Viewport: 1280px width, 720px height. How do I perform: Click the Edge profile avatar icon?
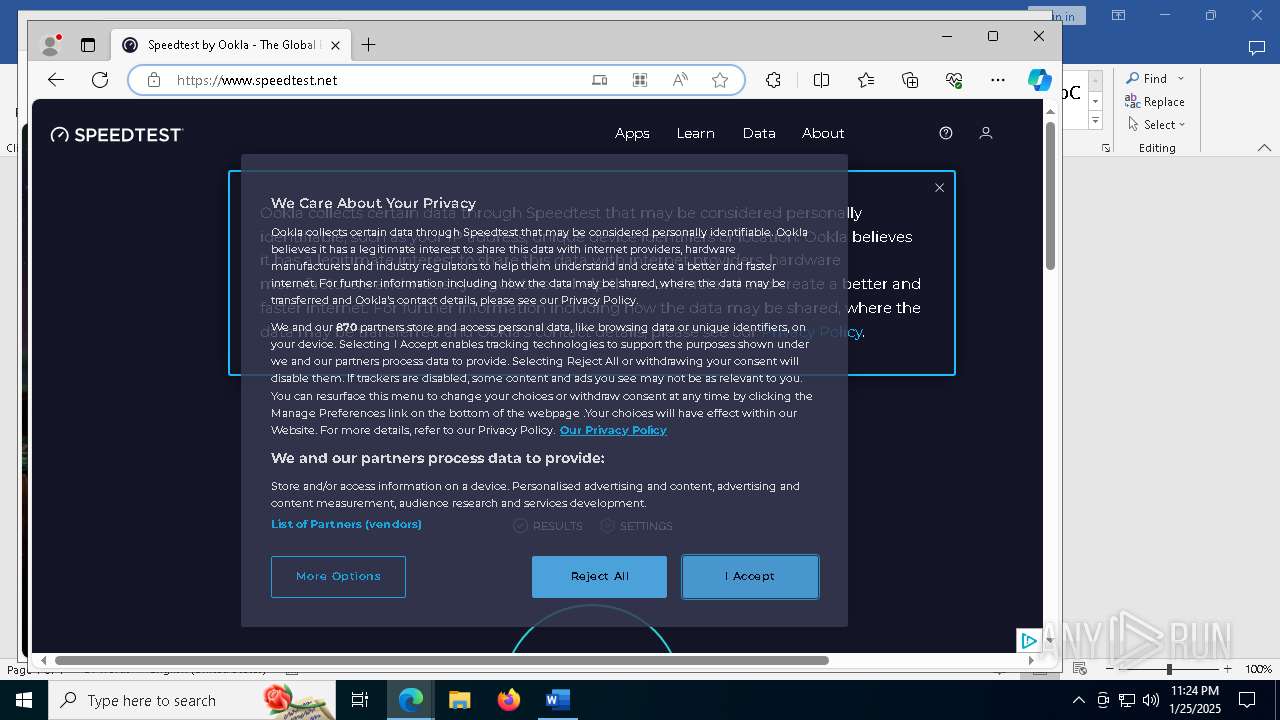(50, 45)
